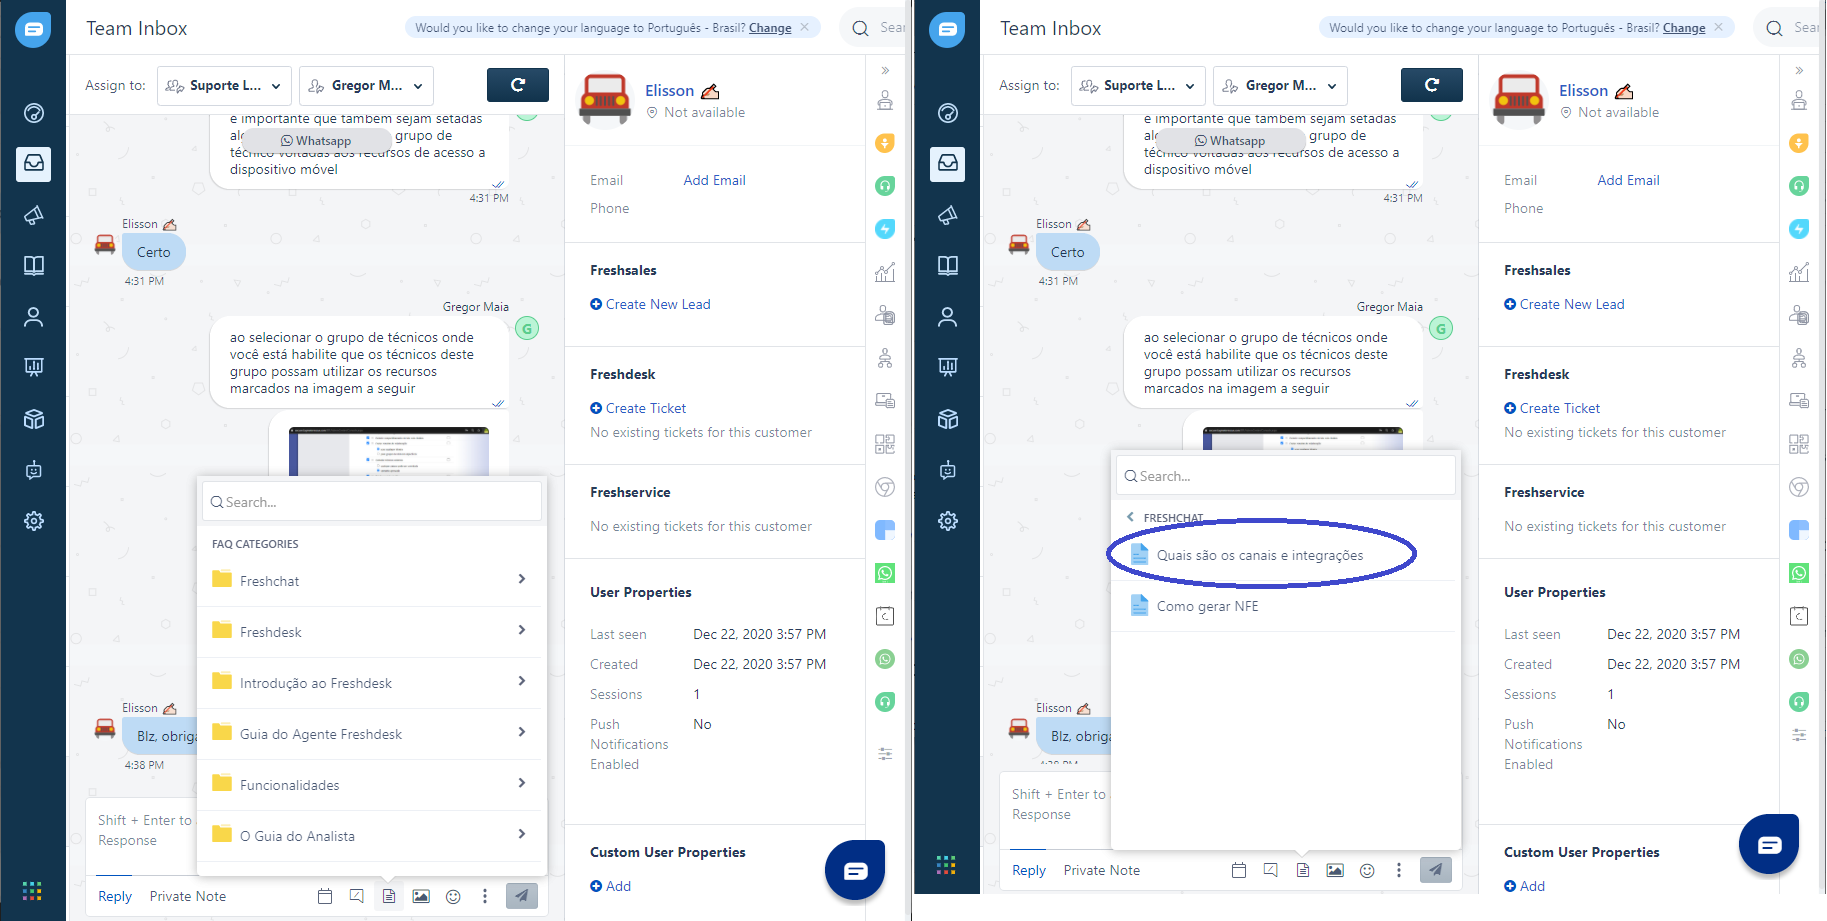Open Suporte L... group dropdown in left screenshot
The image size is (1827, 921).
pos(225,86)
